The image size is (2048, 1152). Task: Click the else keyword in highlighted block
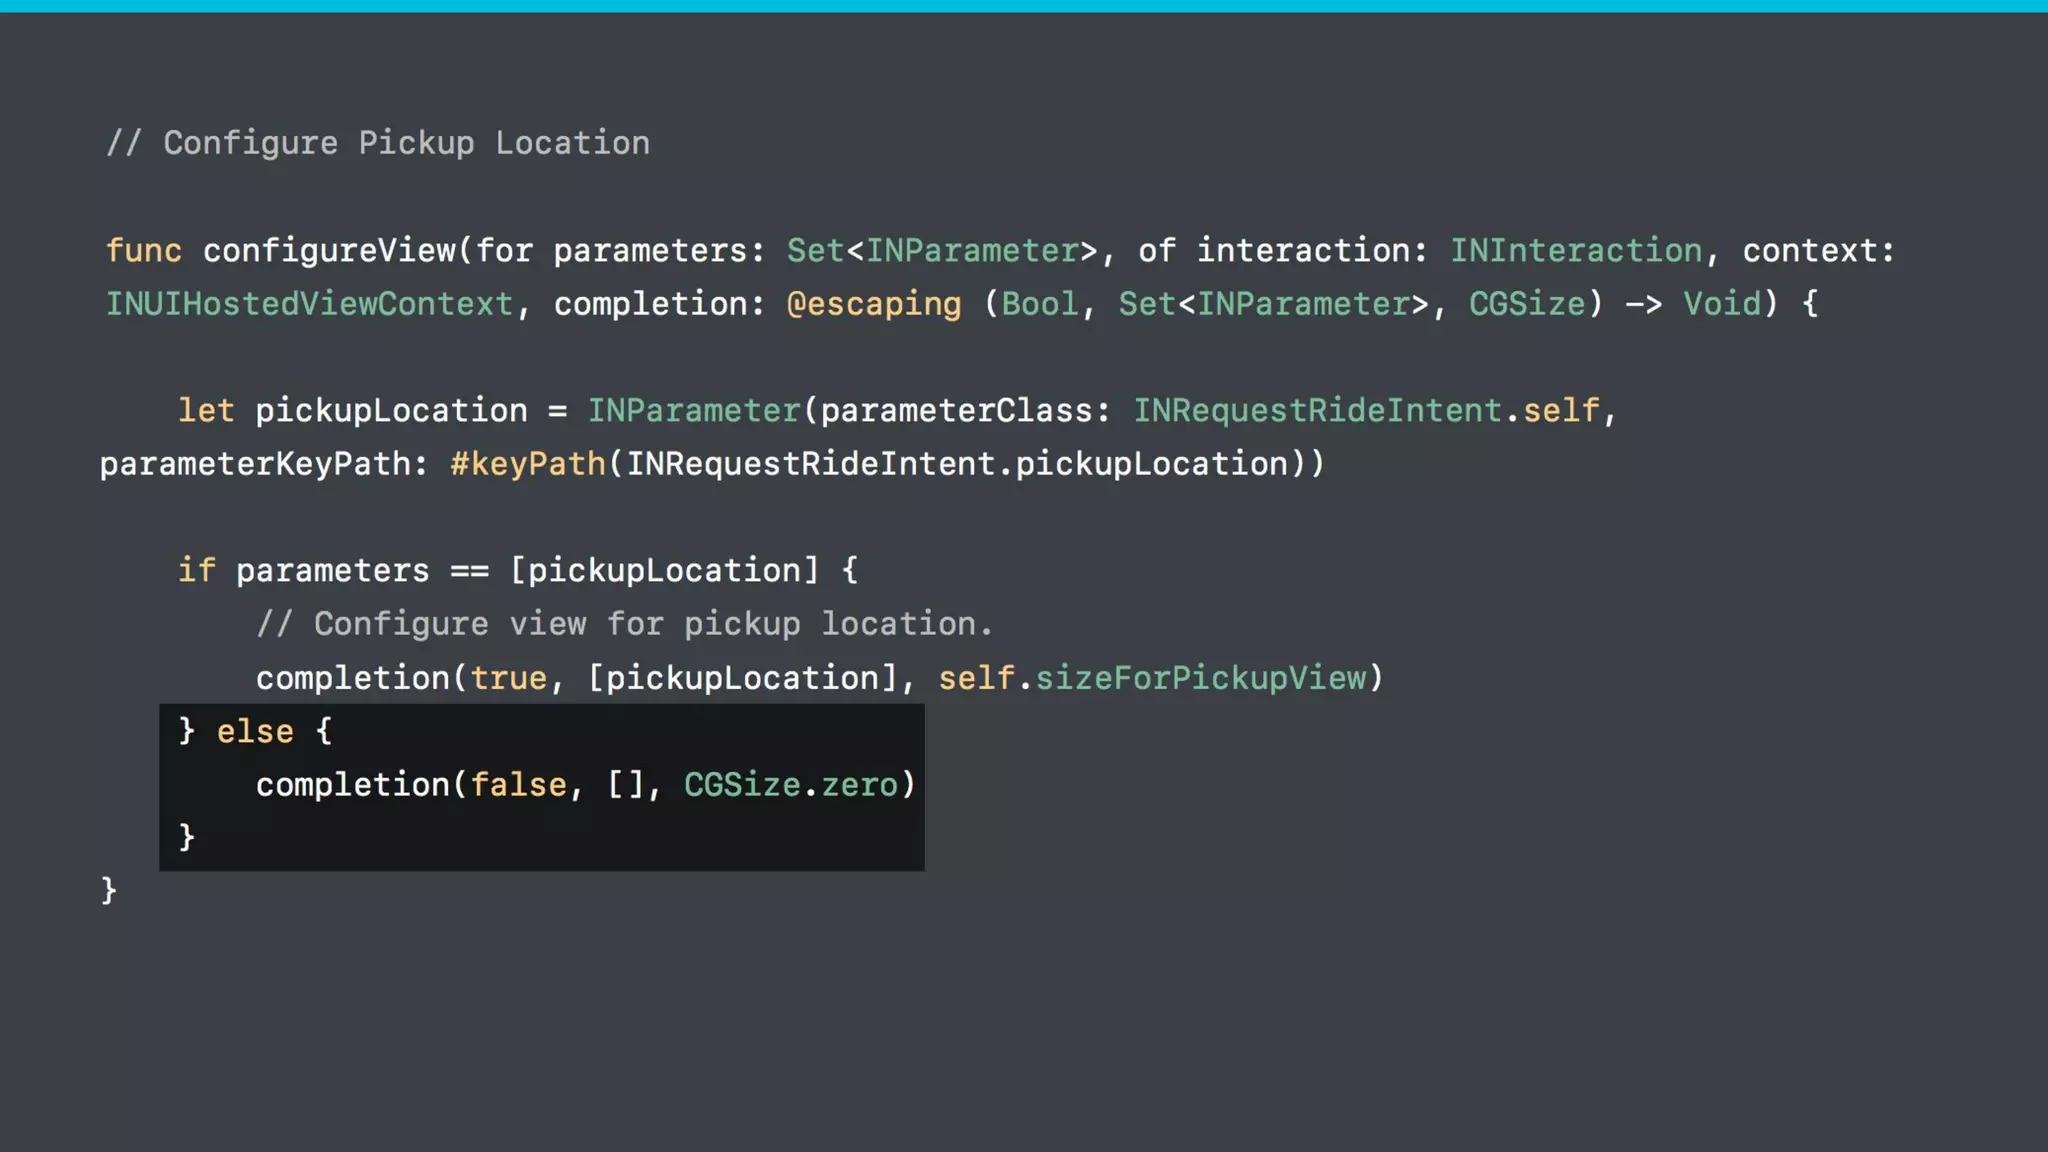(255, 732)
